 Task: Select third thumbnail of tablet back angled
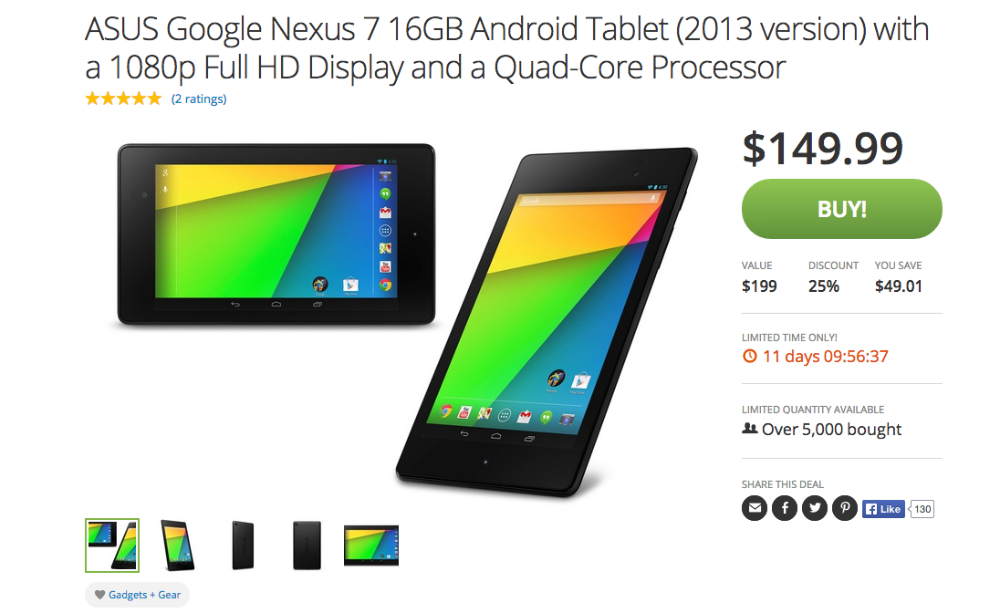[243, 545]
